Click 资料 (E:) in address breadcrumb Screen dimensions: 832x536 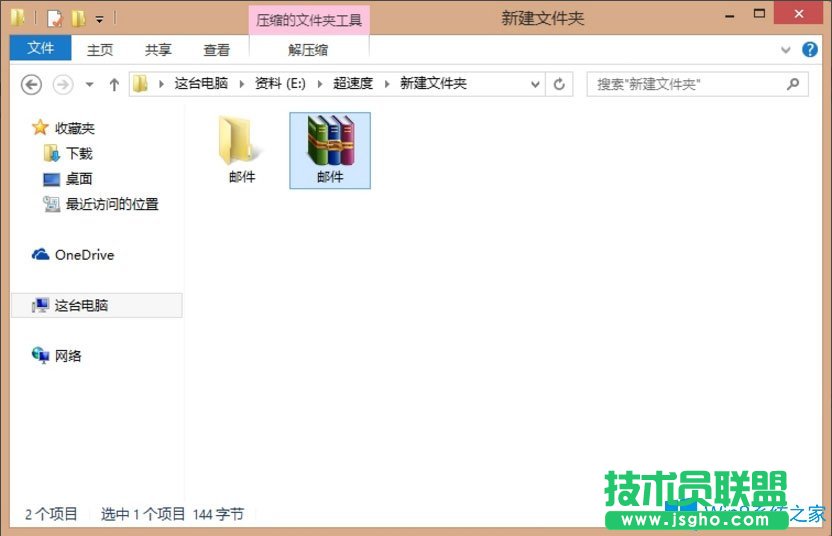pyautogui.click(x=280, y=83)
